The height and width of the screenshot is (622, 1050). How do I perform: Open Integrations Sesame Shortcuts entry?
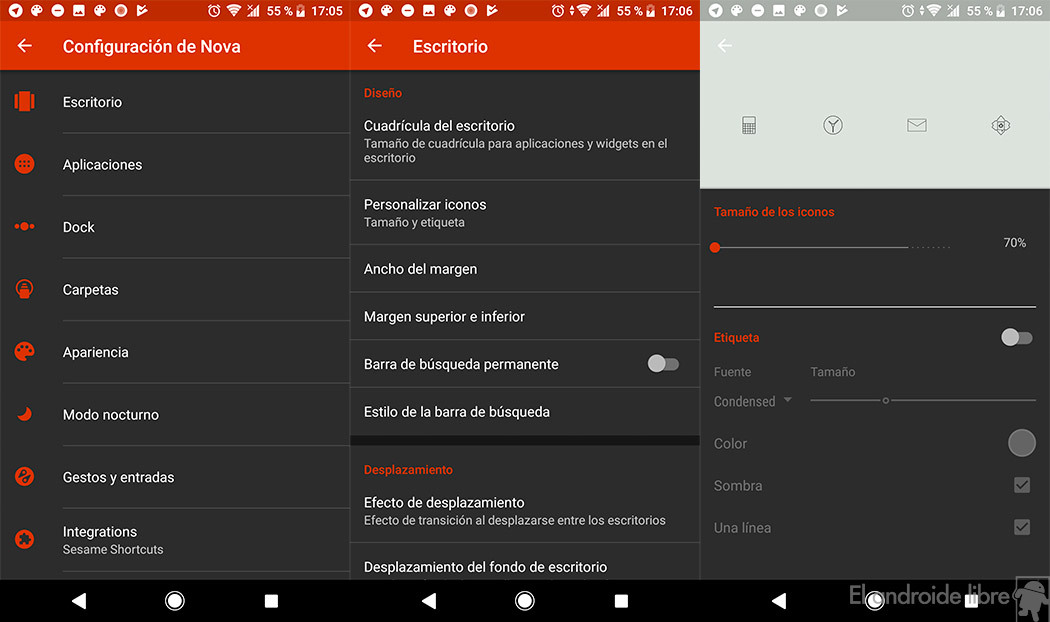[175, 540]
